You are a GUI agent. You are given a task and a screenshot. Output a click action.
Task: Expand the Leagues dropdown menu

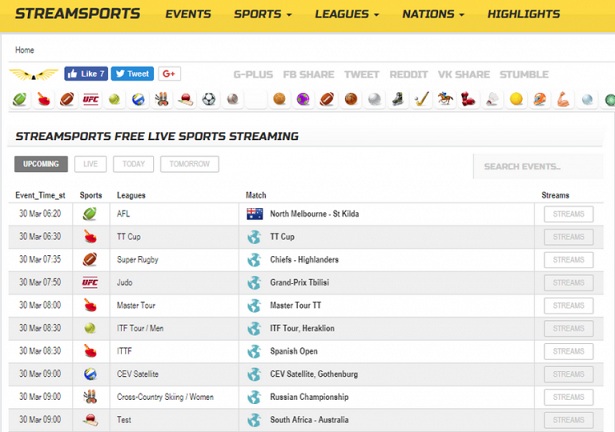pyautogui.click(x=347, y=14)
